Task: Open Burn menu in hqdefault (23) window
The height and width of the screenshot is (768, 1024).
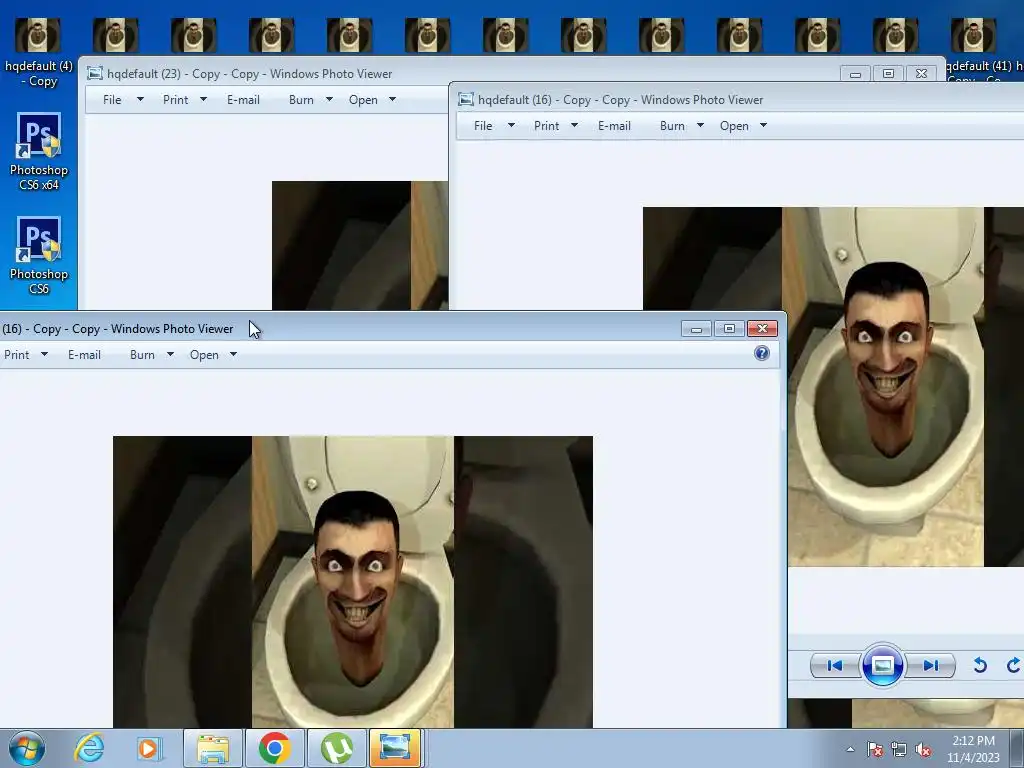Action: tap(301, 100)
